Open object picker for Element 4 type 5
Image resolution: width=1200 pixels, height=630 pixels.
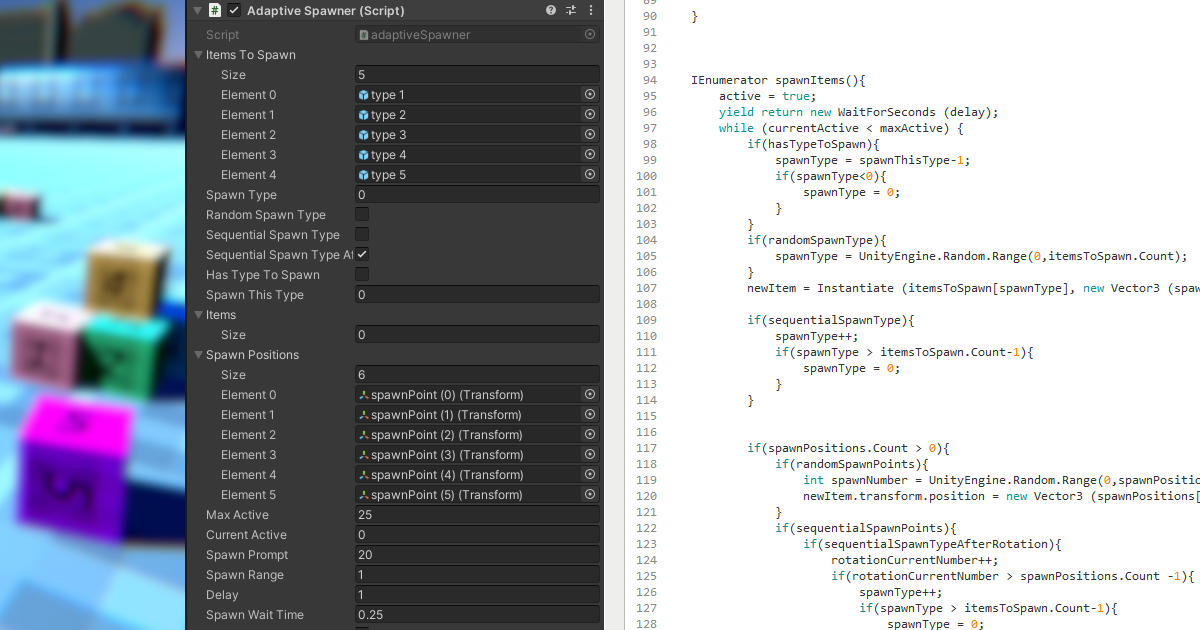(x=590, y=174)
